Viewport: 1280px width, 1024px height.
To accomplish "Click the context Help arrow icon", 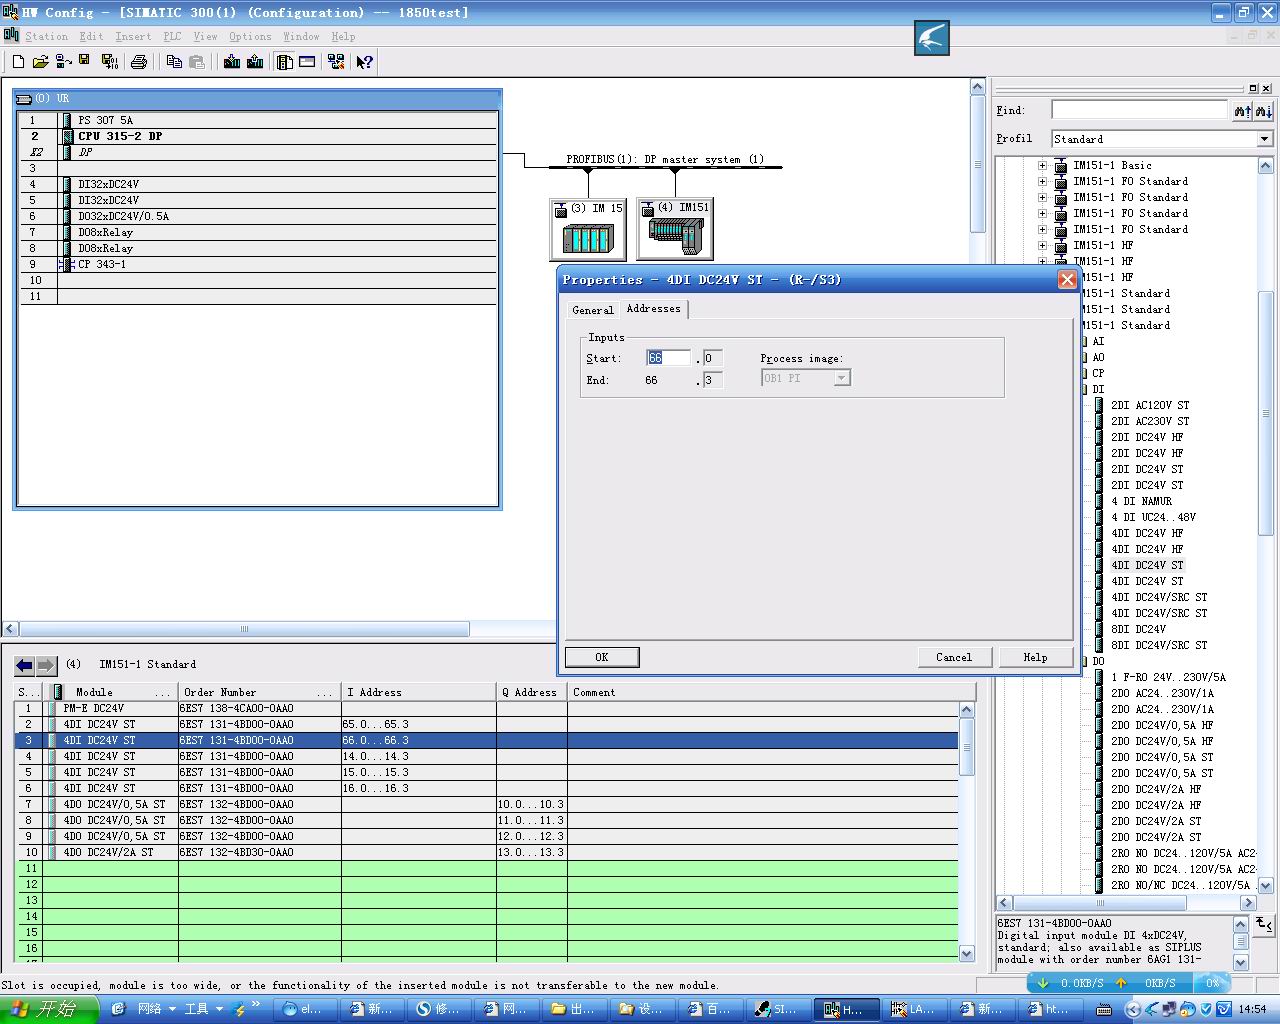I will (x=364, y=62).
